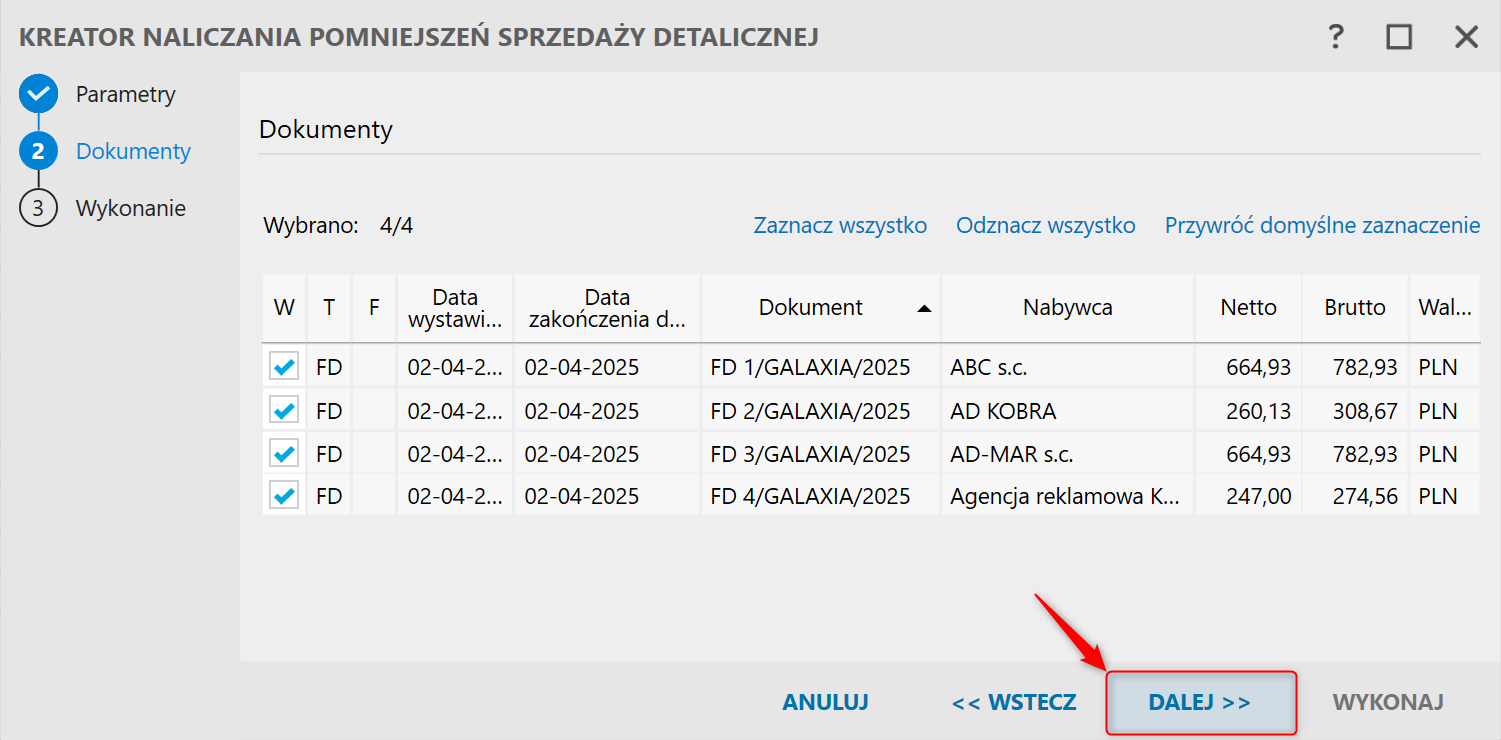Sort by the Netto column header
1501x740 pixels.
tap(1248, 307)
